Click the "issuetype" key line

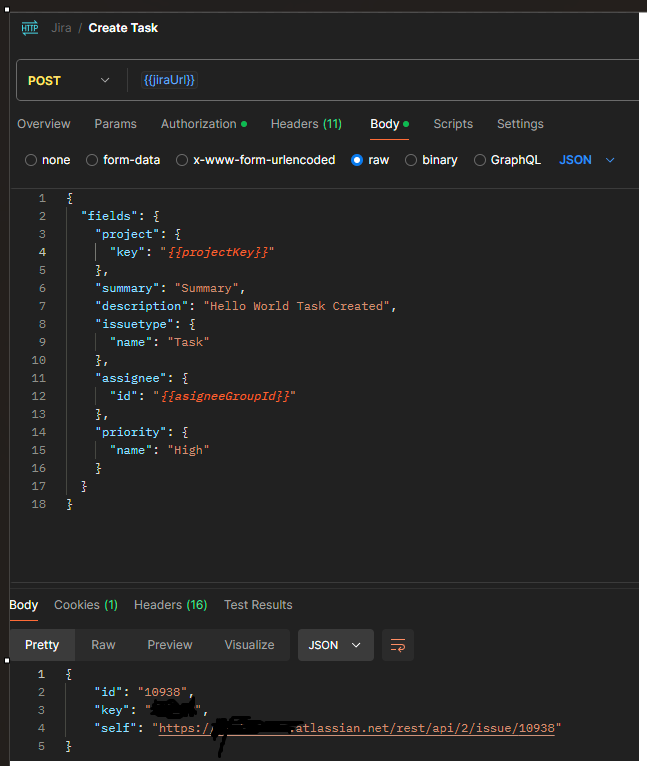134,324
